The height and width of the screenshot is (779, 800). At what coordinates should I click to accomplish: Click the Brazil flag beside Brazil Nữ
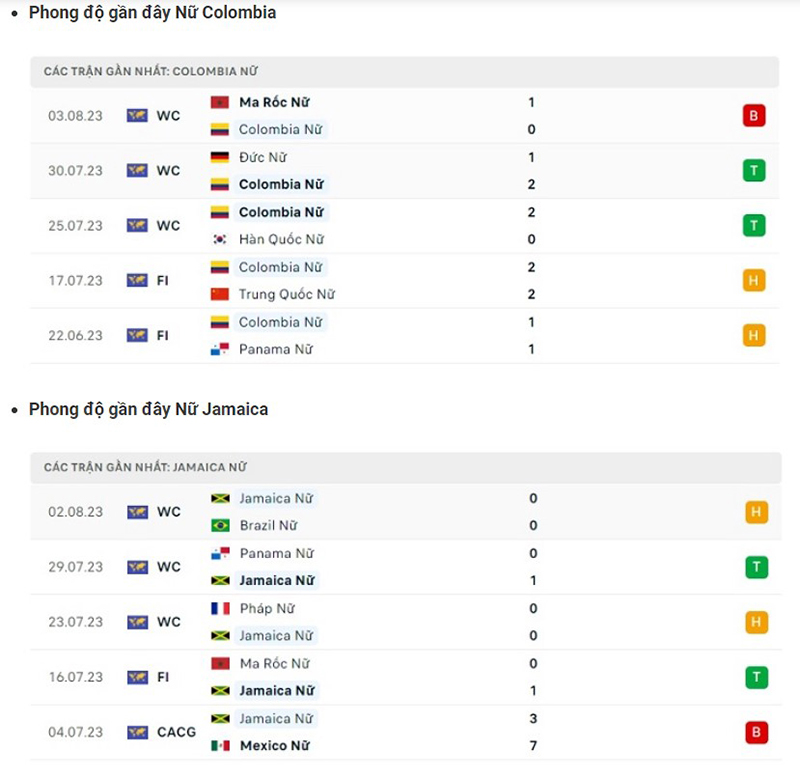pyautogui.click(x=221, y=525)
